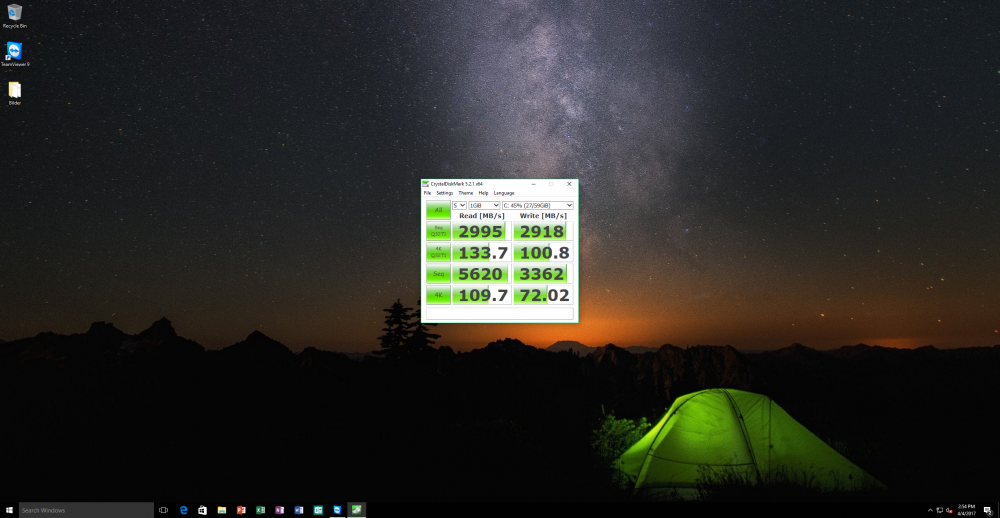Launch Microsoft Edge from taskbar
The height and width of the screenshot is (518, 1000).
pos(184,510)
